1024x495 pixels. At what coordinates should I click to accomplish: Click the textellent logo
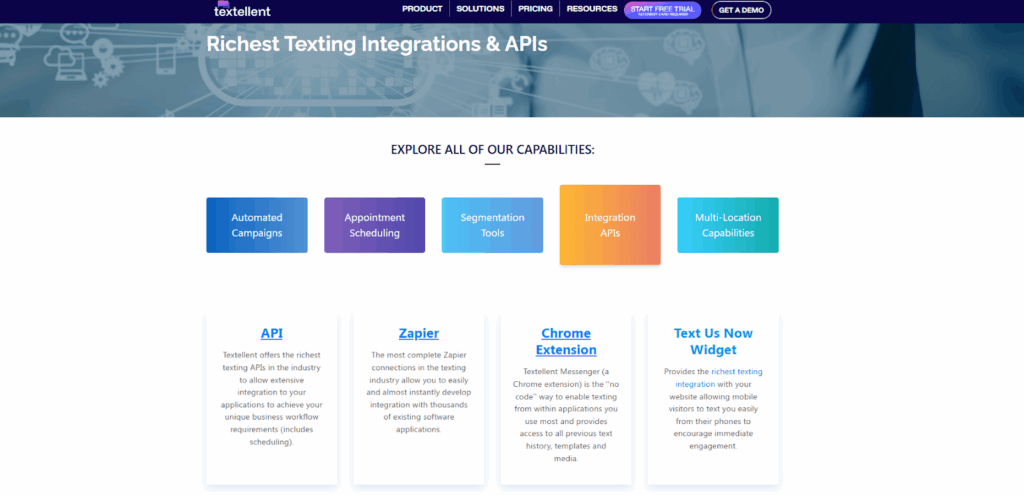coord(242,9)
